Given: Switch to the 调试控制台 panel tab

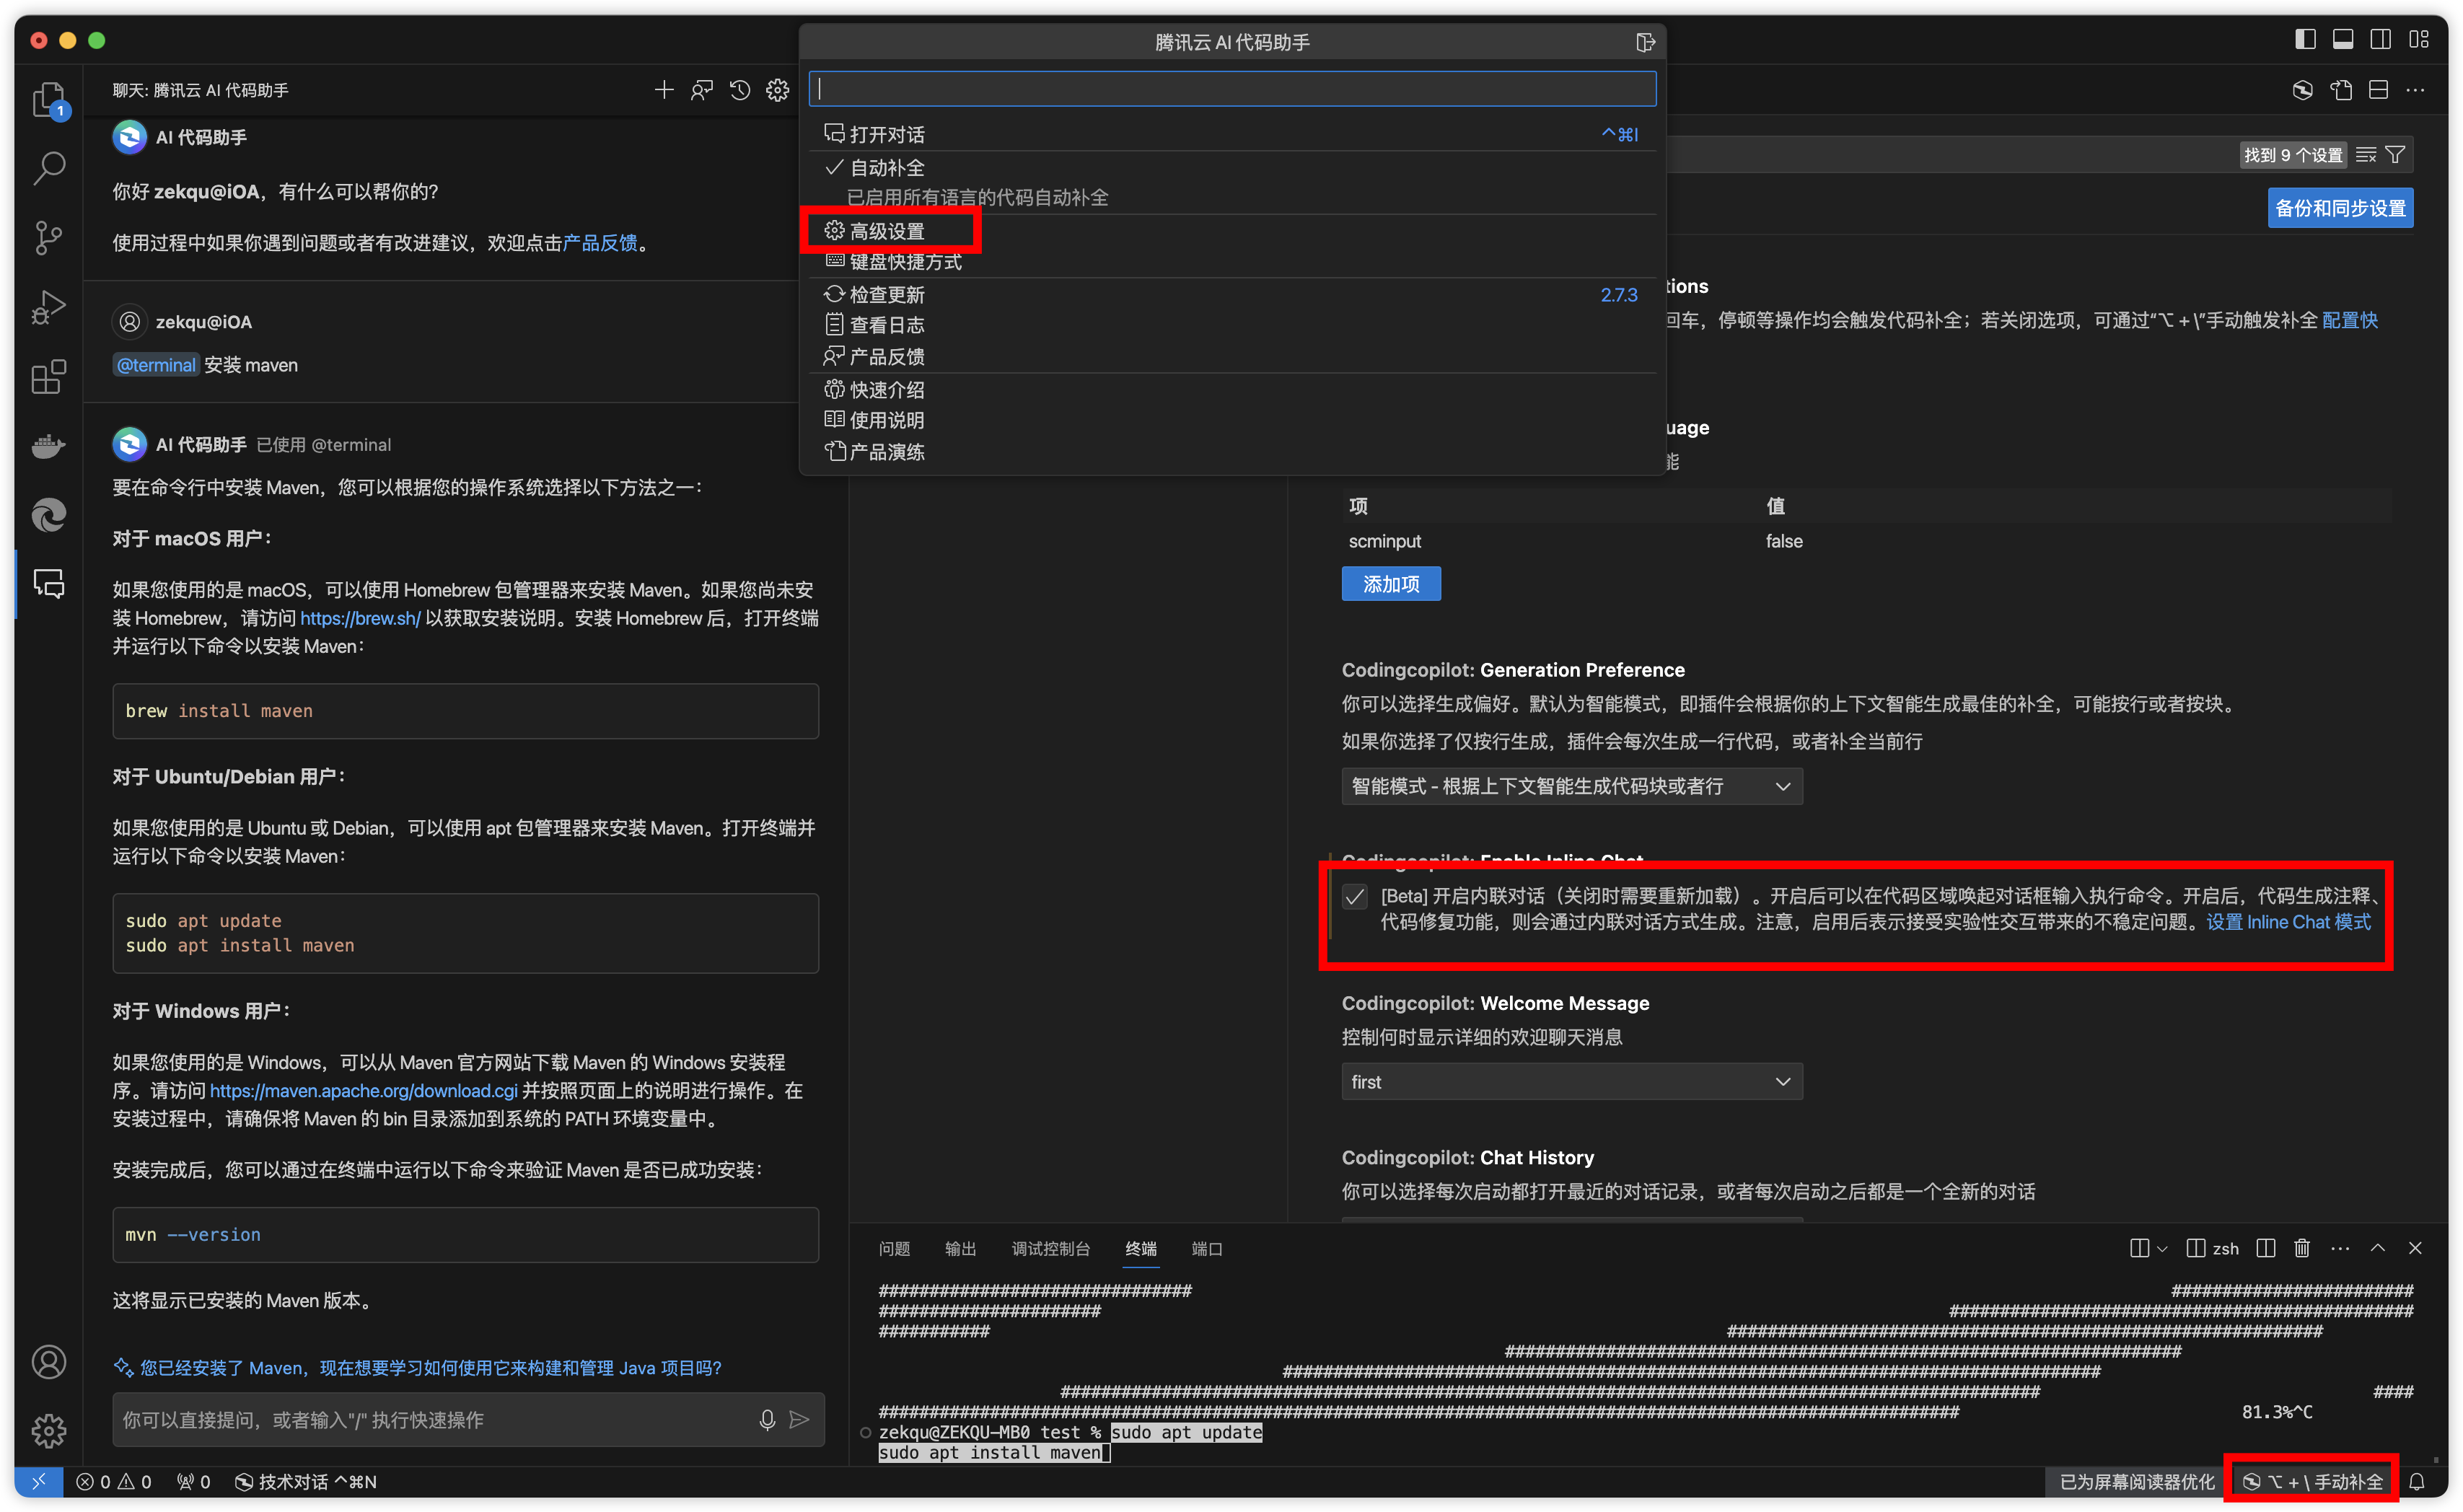Looking at the screenshot, I should [x=1050, y=1249].
